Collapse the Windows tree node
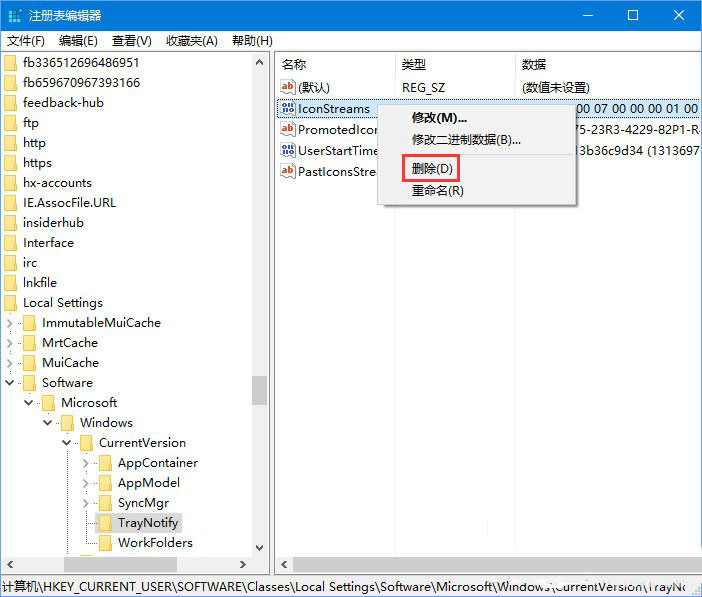 tap(47, 423)
